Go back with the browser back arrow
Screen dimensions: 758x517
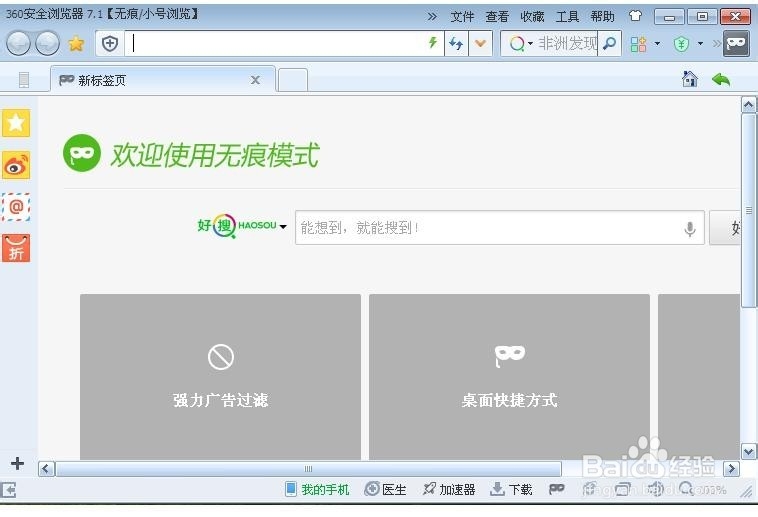18,44
